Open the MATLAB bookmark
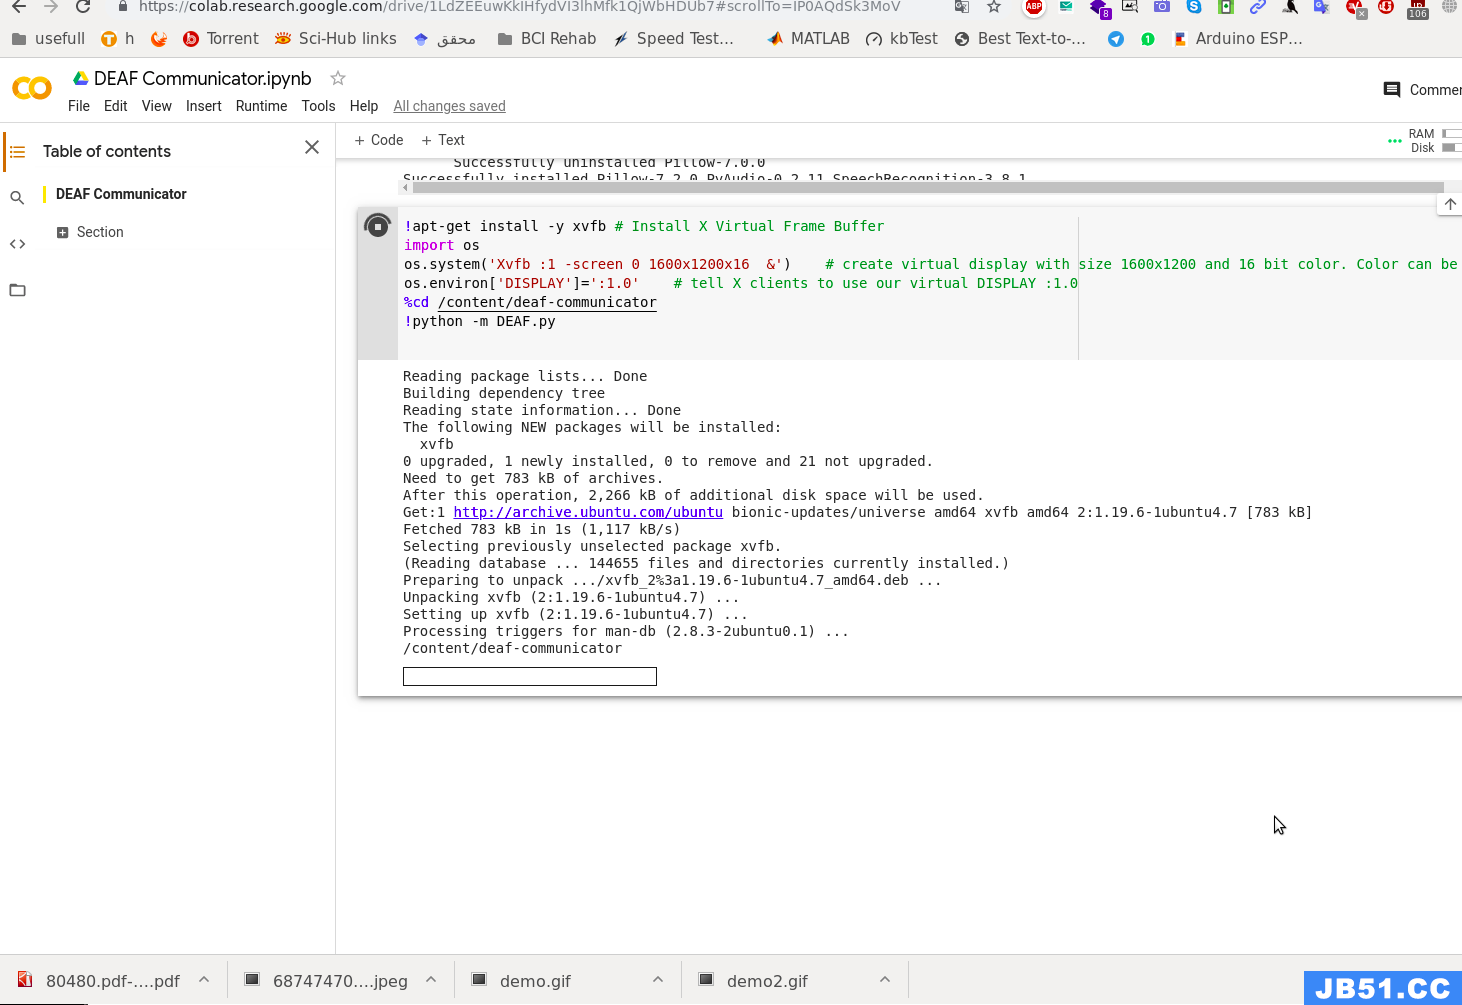Screen dimensions: 1462x1005 (x=808, y=39)
